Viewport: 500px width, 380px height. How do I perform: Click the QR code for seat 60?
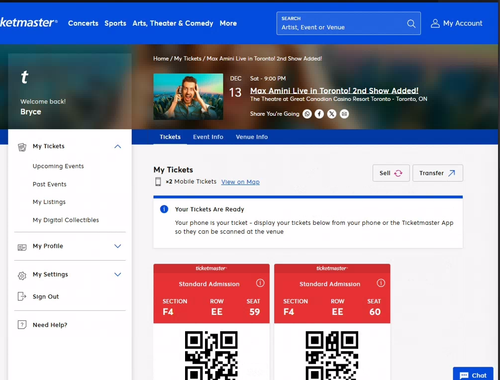(332, 355)
